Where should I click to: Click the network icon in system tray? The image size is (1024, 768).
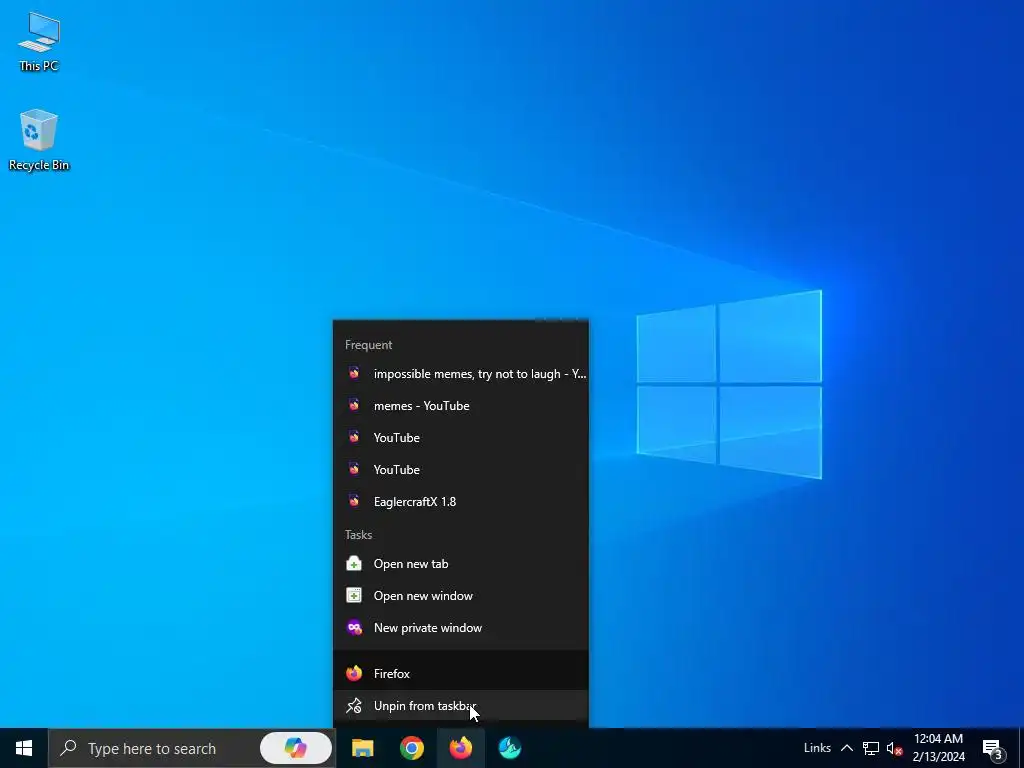(871, 748)
